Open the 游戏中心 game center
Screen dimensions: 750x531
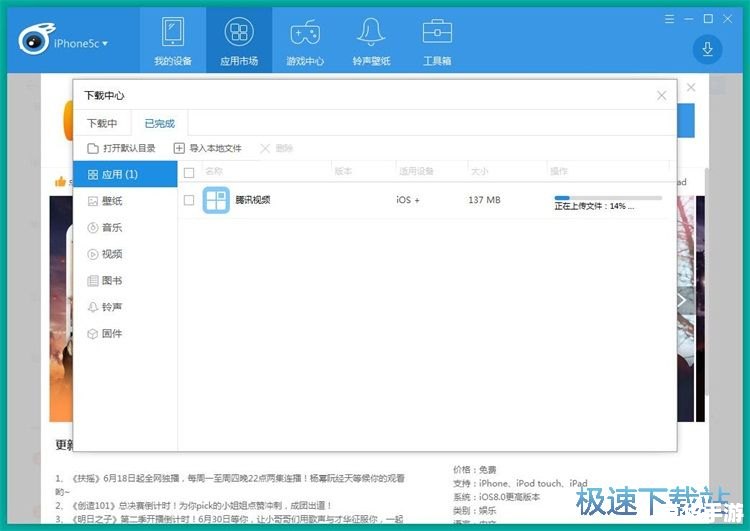pos(305,41)
